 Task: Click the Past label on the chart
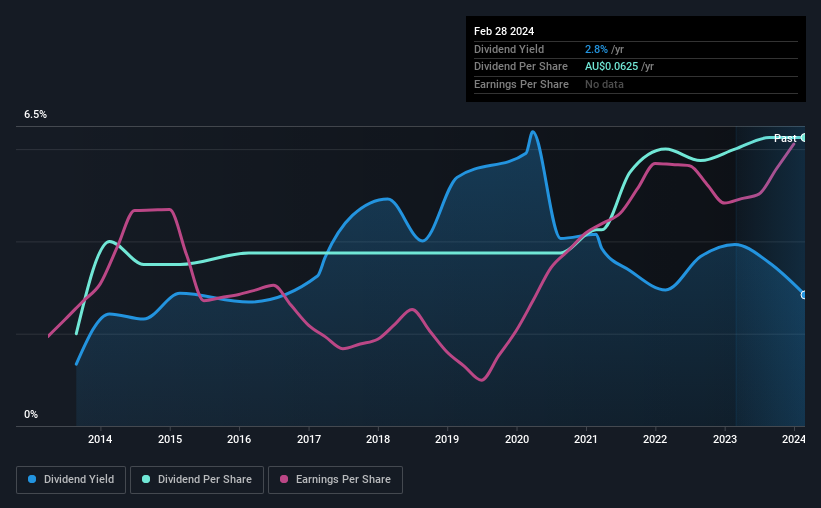(785, 138)
